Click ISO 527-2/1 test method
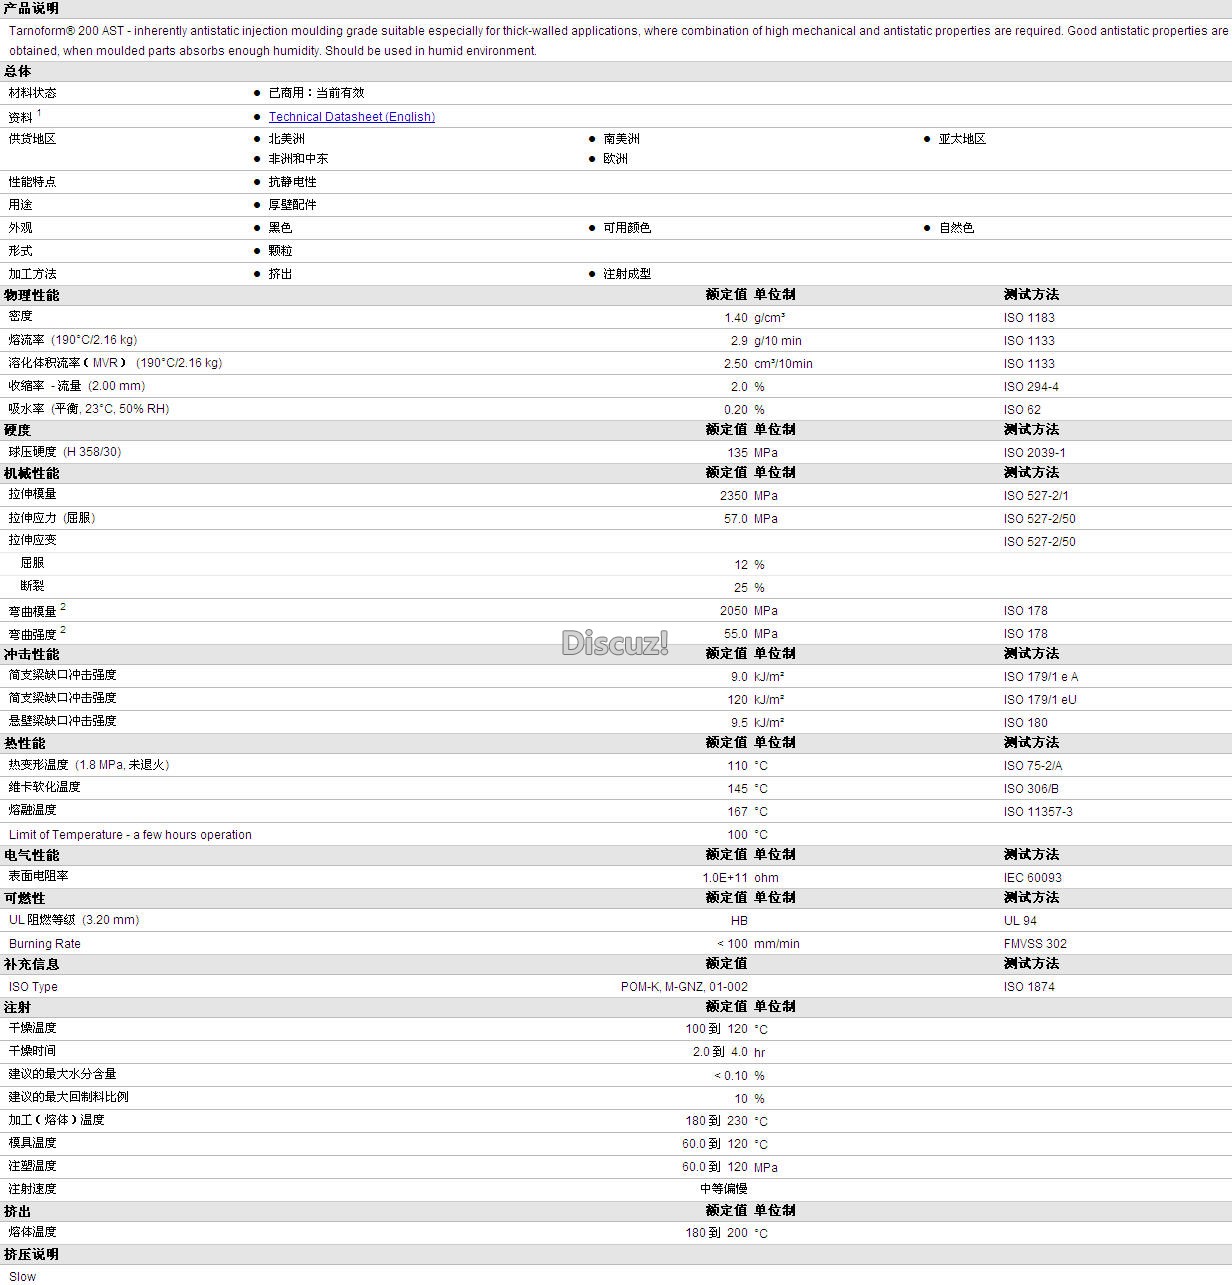The width and height of the screenshot is (1232, 1285). click(x=1036, y=496)
